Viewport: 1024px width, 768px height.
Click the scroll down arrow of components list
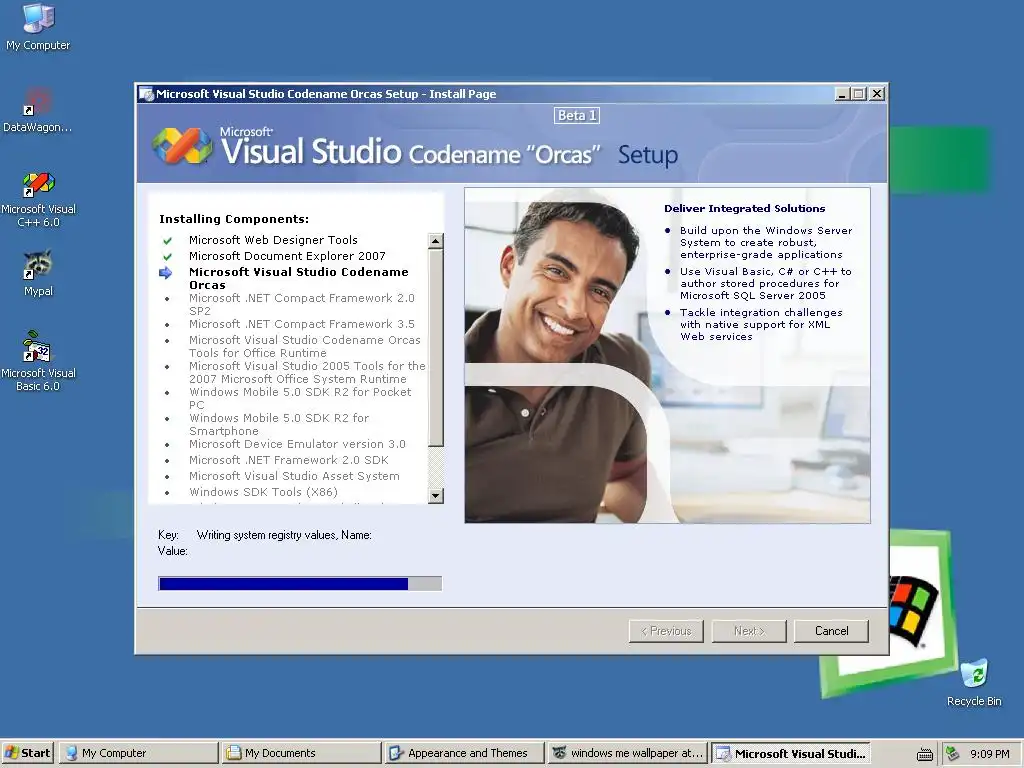tap(436, 496)
